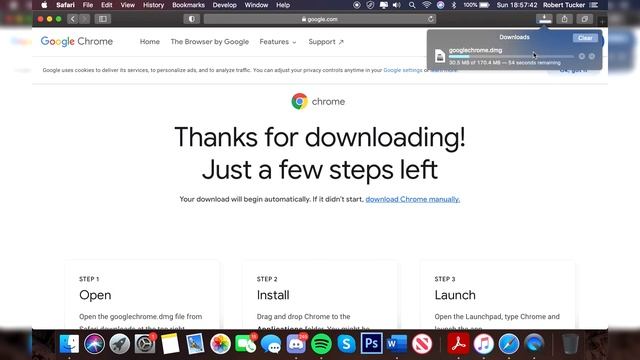Open the Help menu

283,5
